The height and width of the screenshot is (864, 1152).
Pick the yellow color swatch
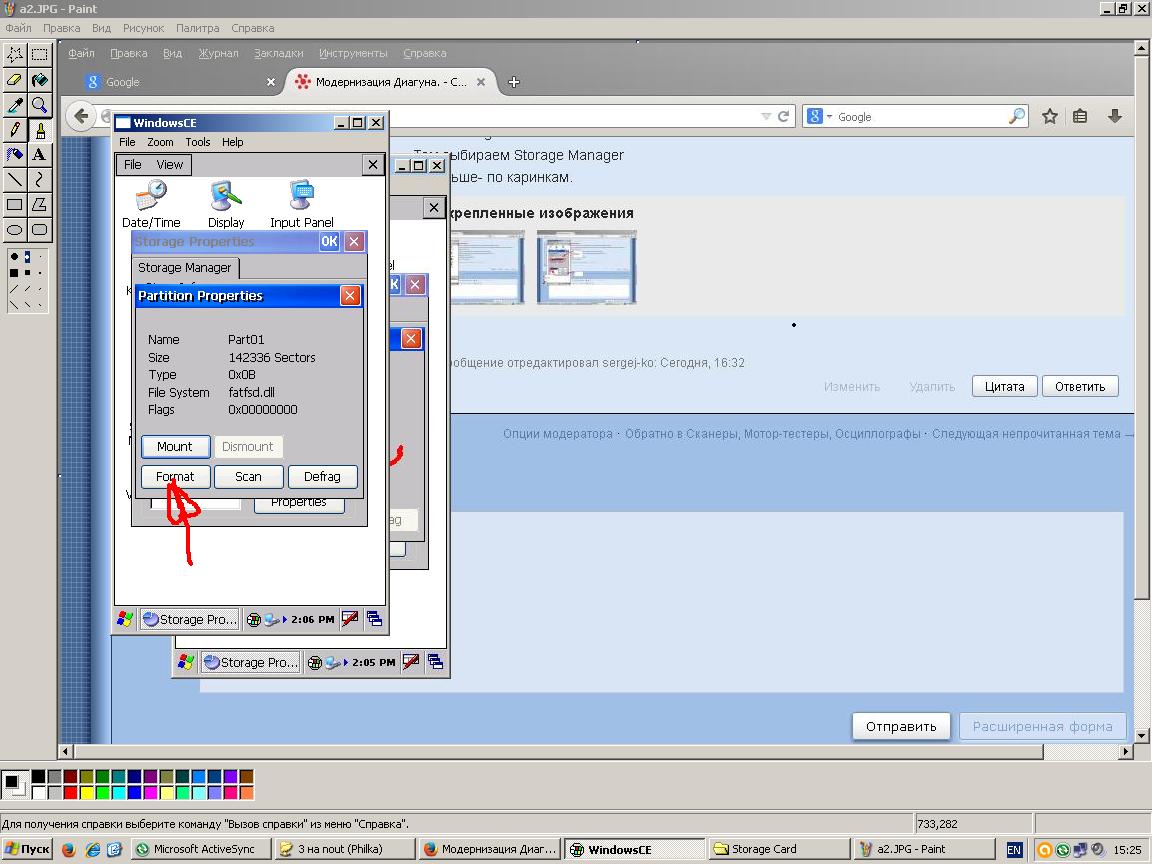87,793
